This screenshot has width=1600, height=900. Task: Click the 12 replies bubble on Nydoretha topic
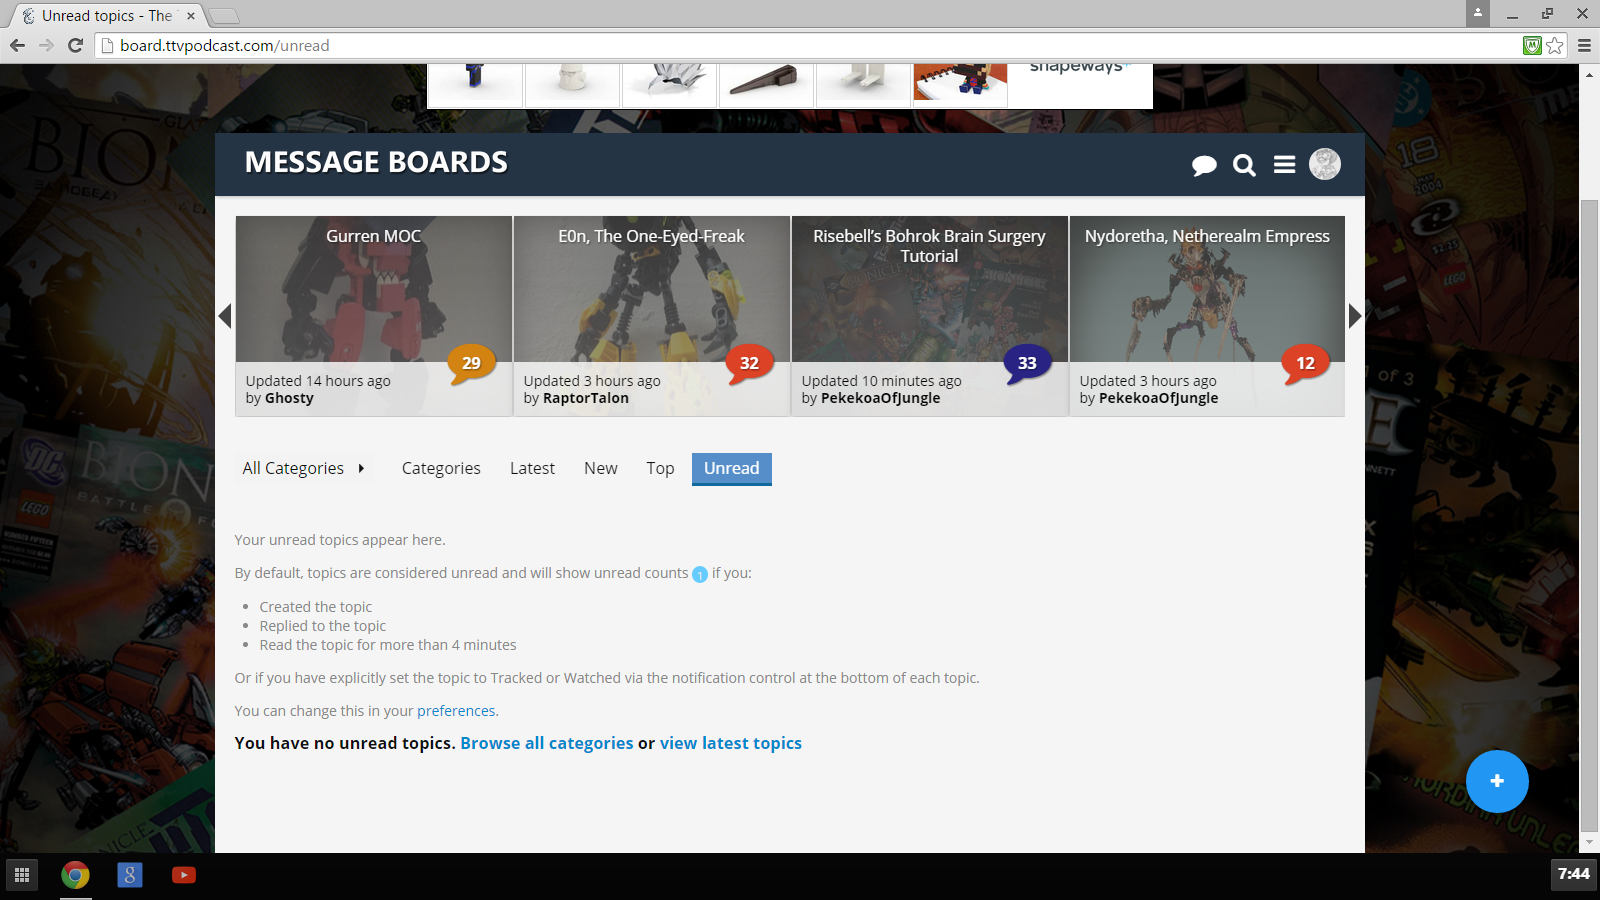click(x=1305, y=363)
